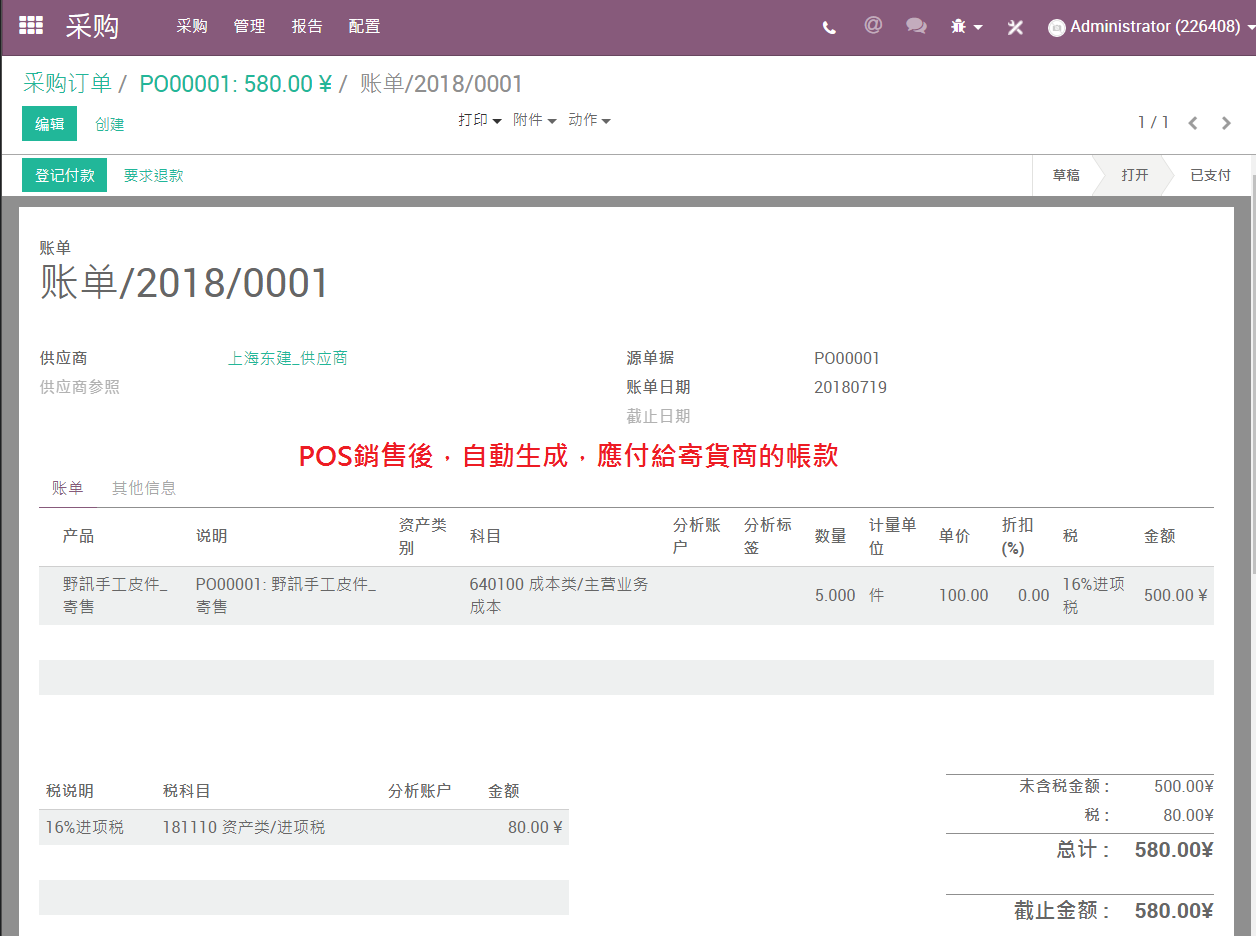The width and height of the screenshot is (1256, 936).
Task: Open the debug bug icon menu
Action: click(x=966, y=27)
